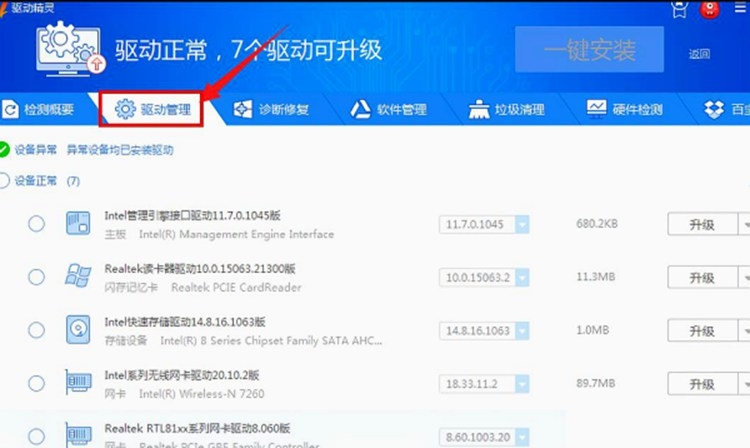Click the 异常设备均已安装驱动 status text

[x=120, y=150]
